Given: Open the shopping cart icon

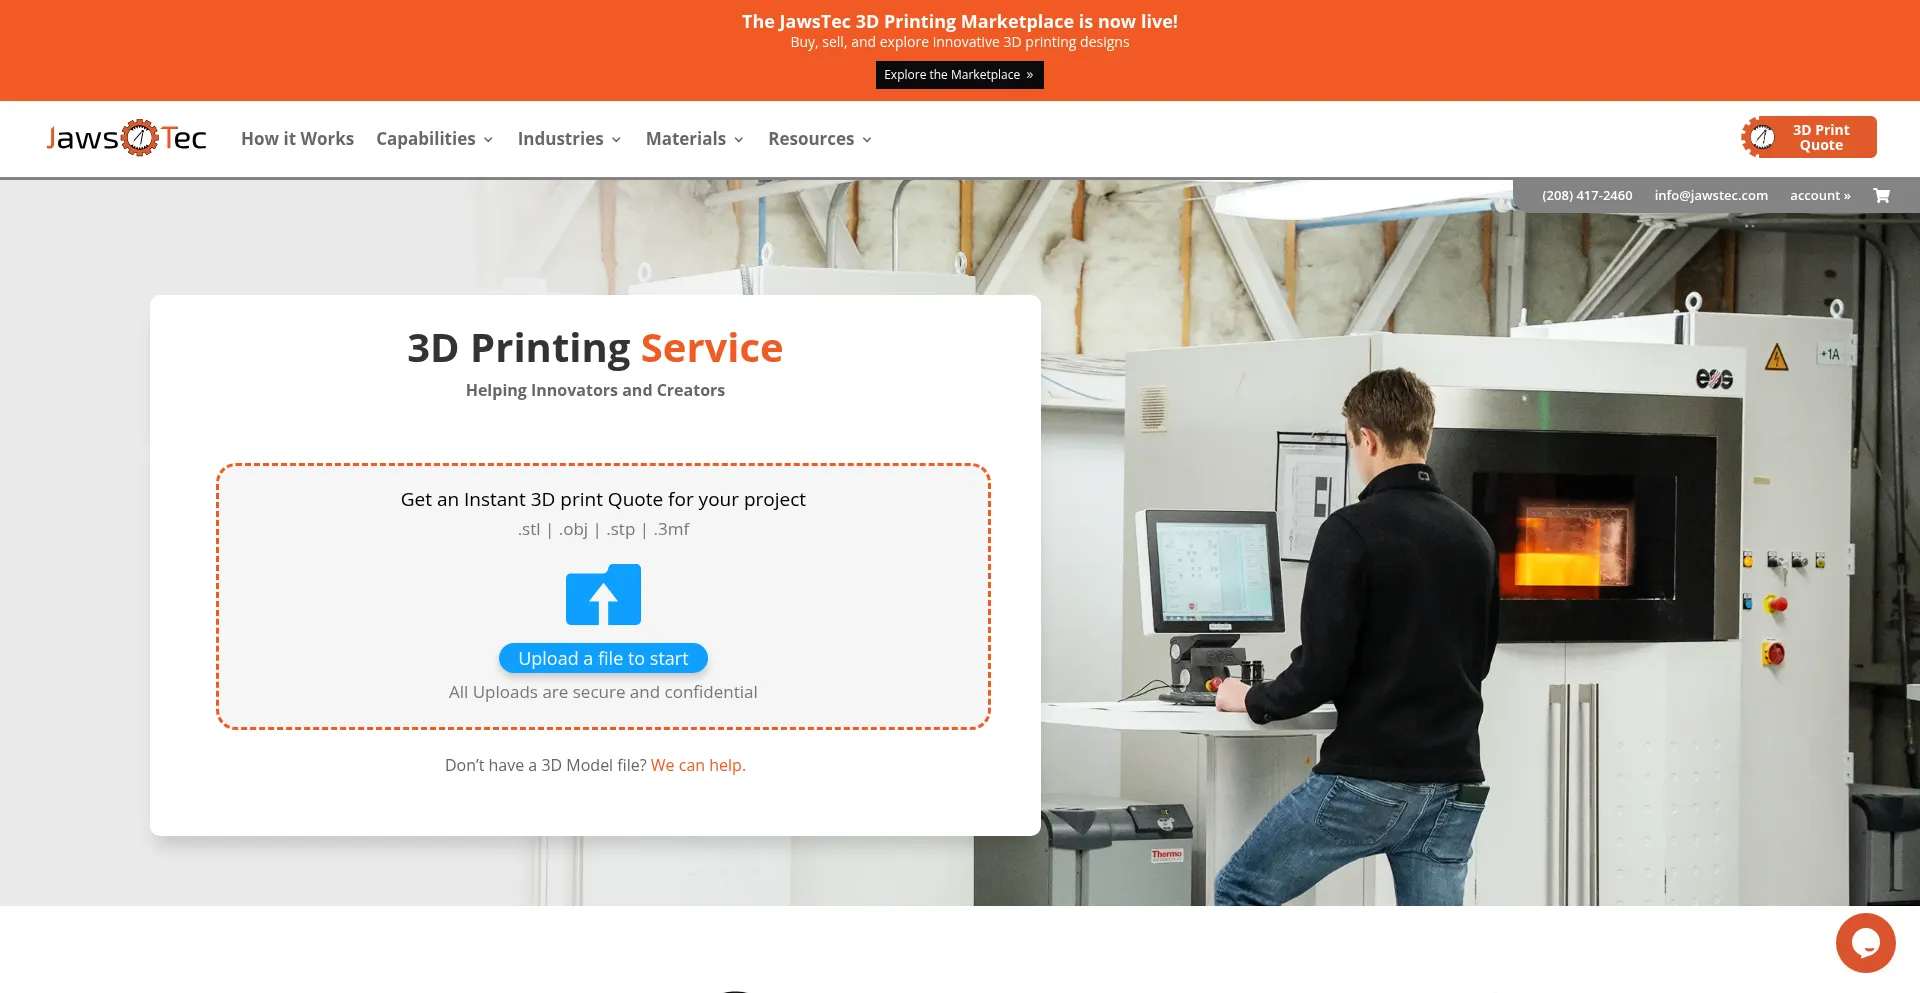Looking at the screenshot, I should click(x=1881, y=196).
